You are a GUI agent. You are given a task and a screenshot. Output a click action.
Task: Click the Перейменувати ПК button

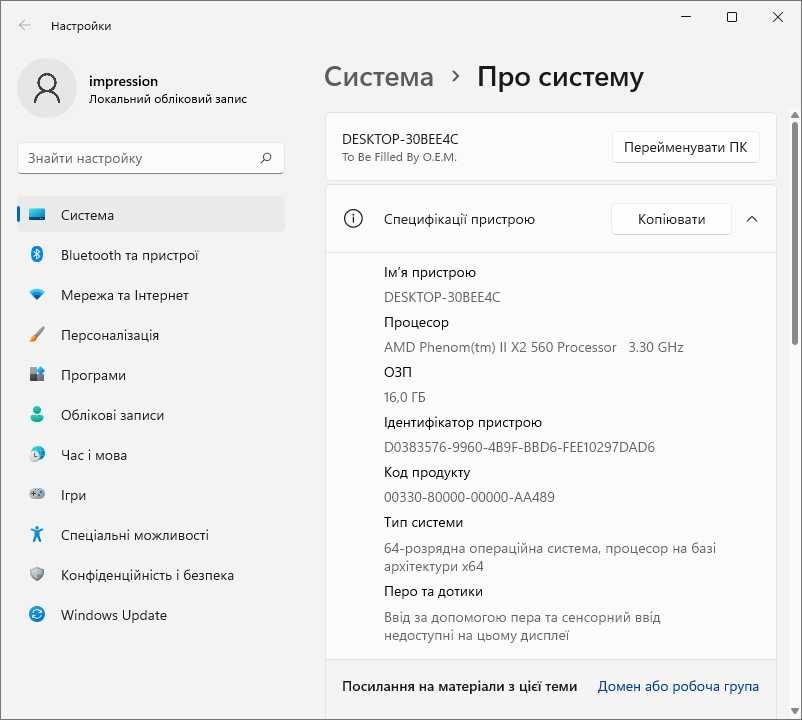click(685, 147)
